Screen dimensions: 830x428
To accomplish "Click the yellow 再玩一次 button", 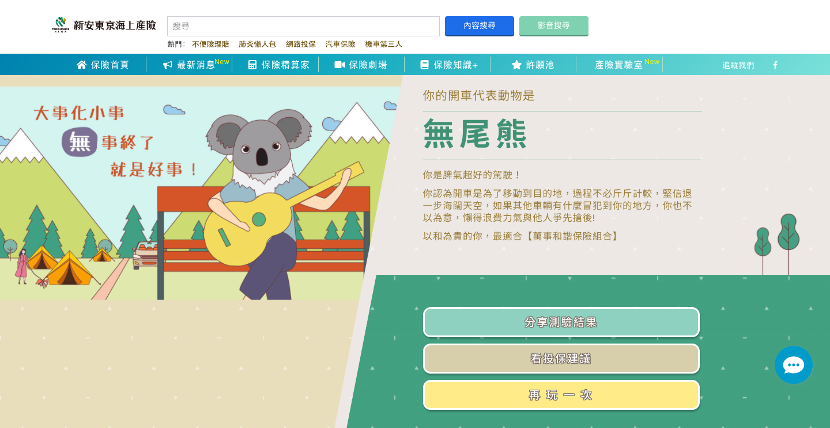I will [561, 395].
